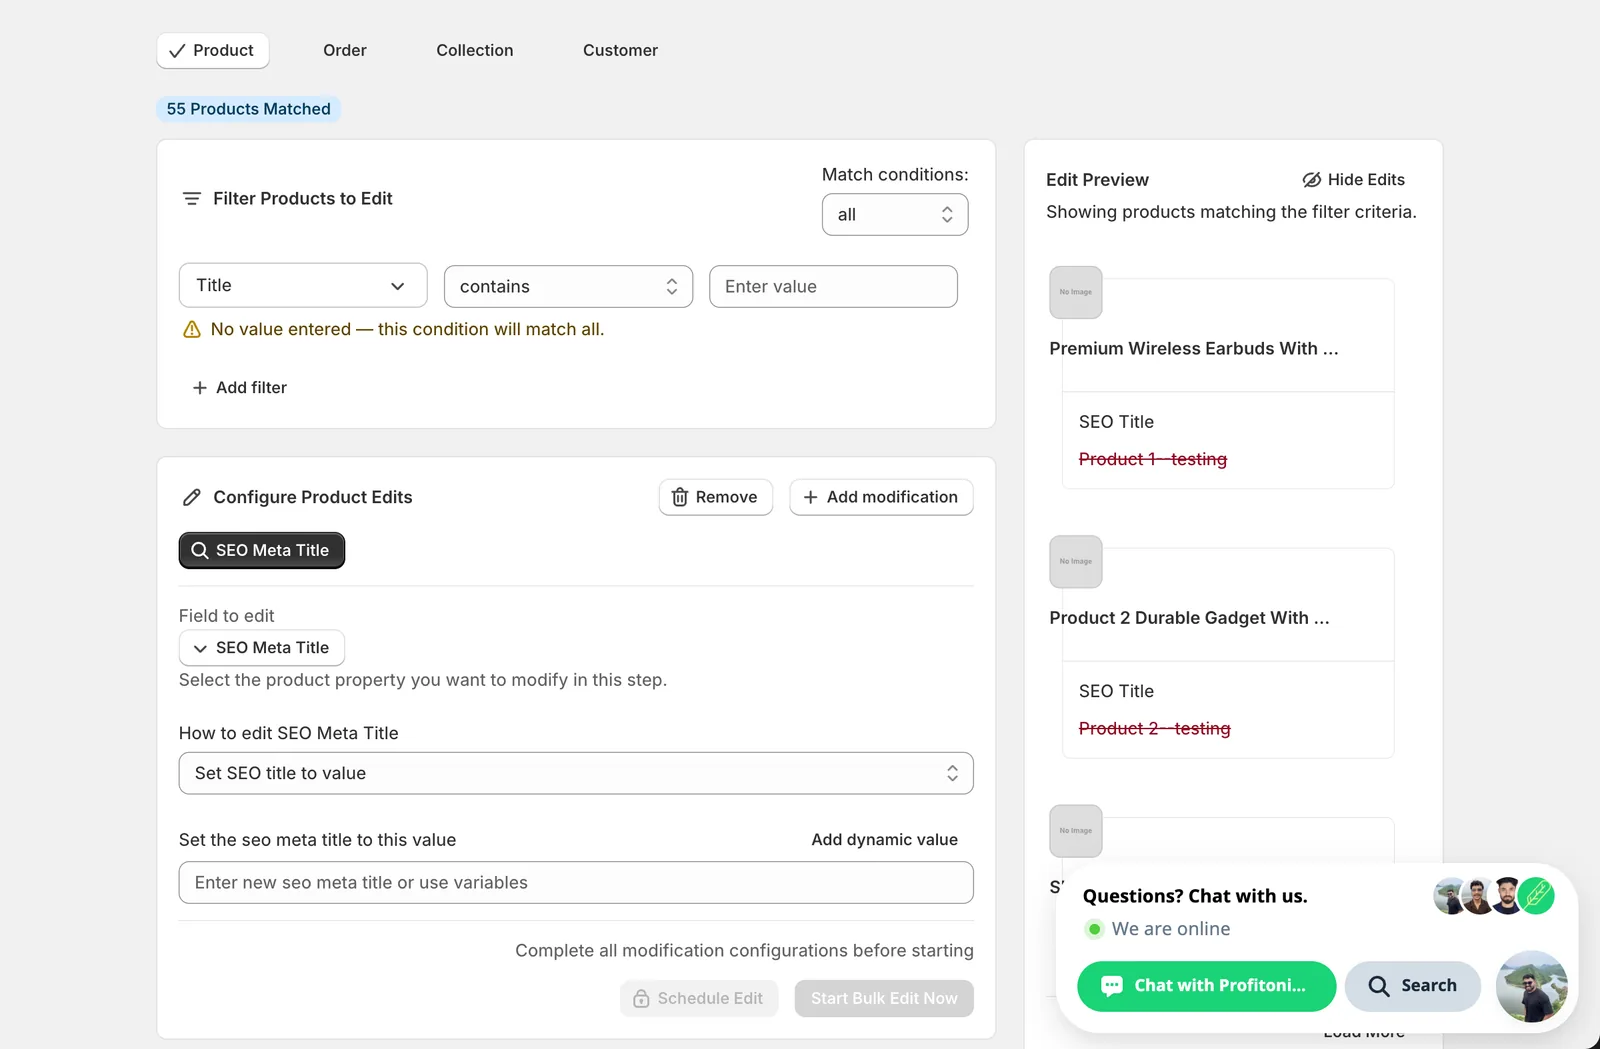Open the Collection tab
Viewport: 1600px width, 1049px height.
click(x=475, y=50)
